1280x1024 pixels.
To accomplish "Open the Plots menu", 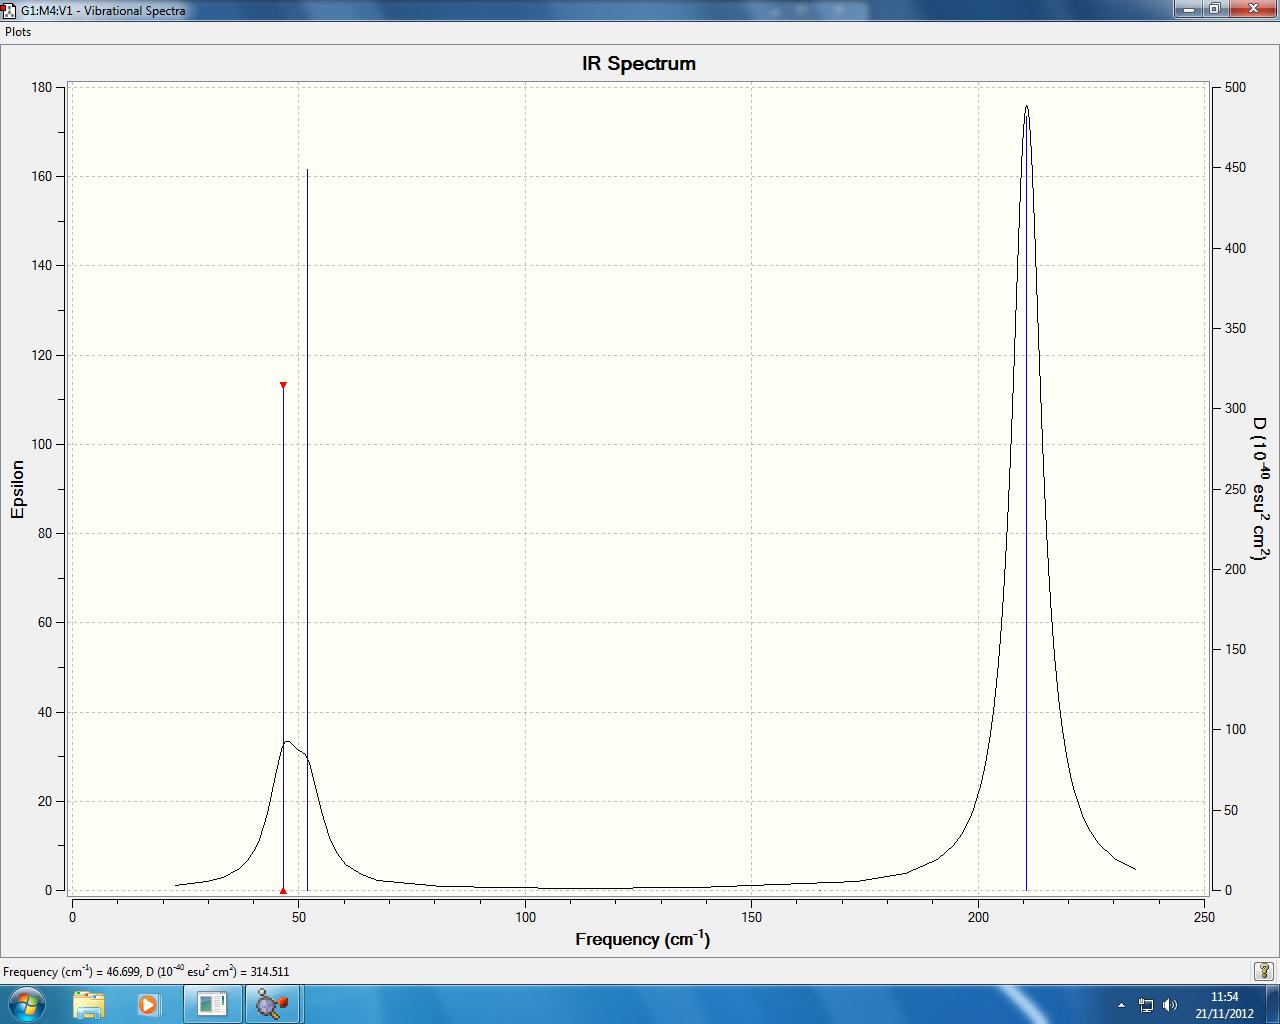I will [x=18, y=32].
